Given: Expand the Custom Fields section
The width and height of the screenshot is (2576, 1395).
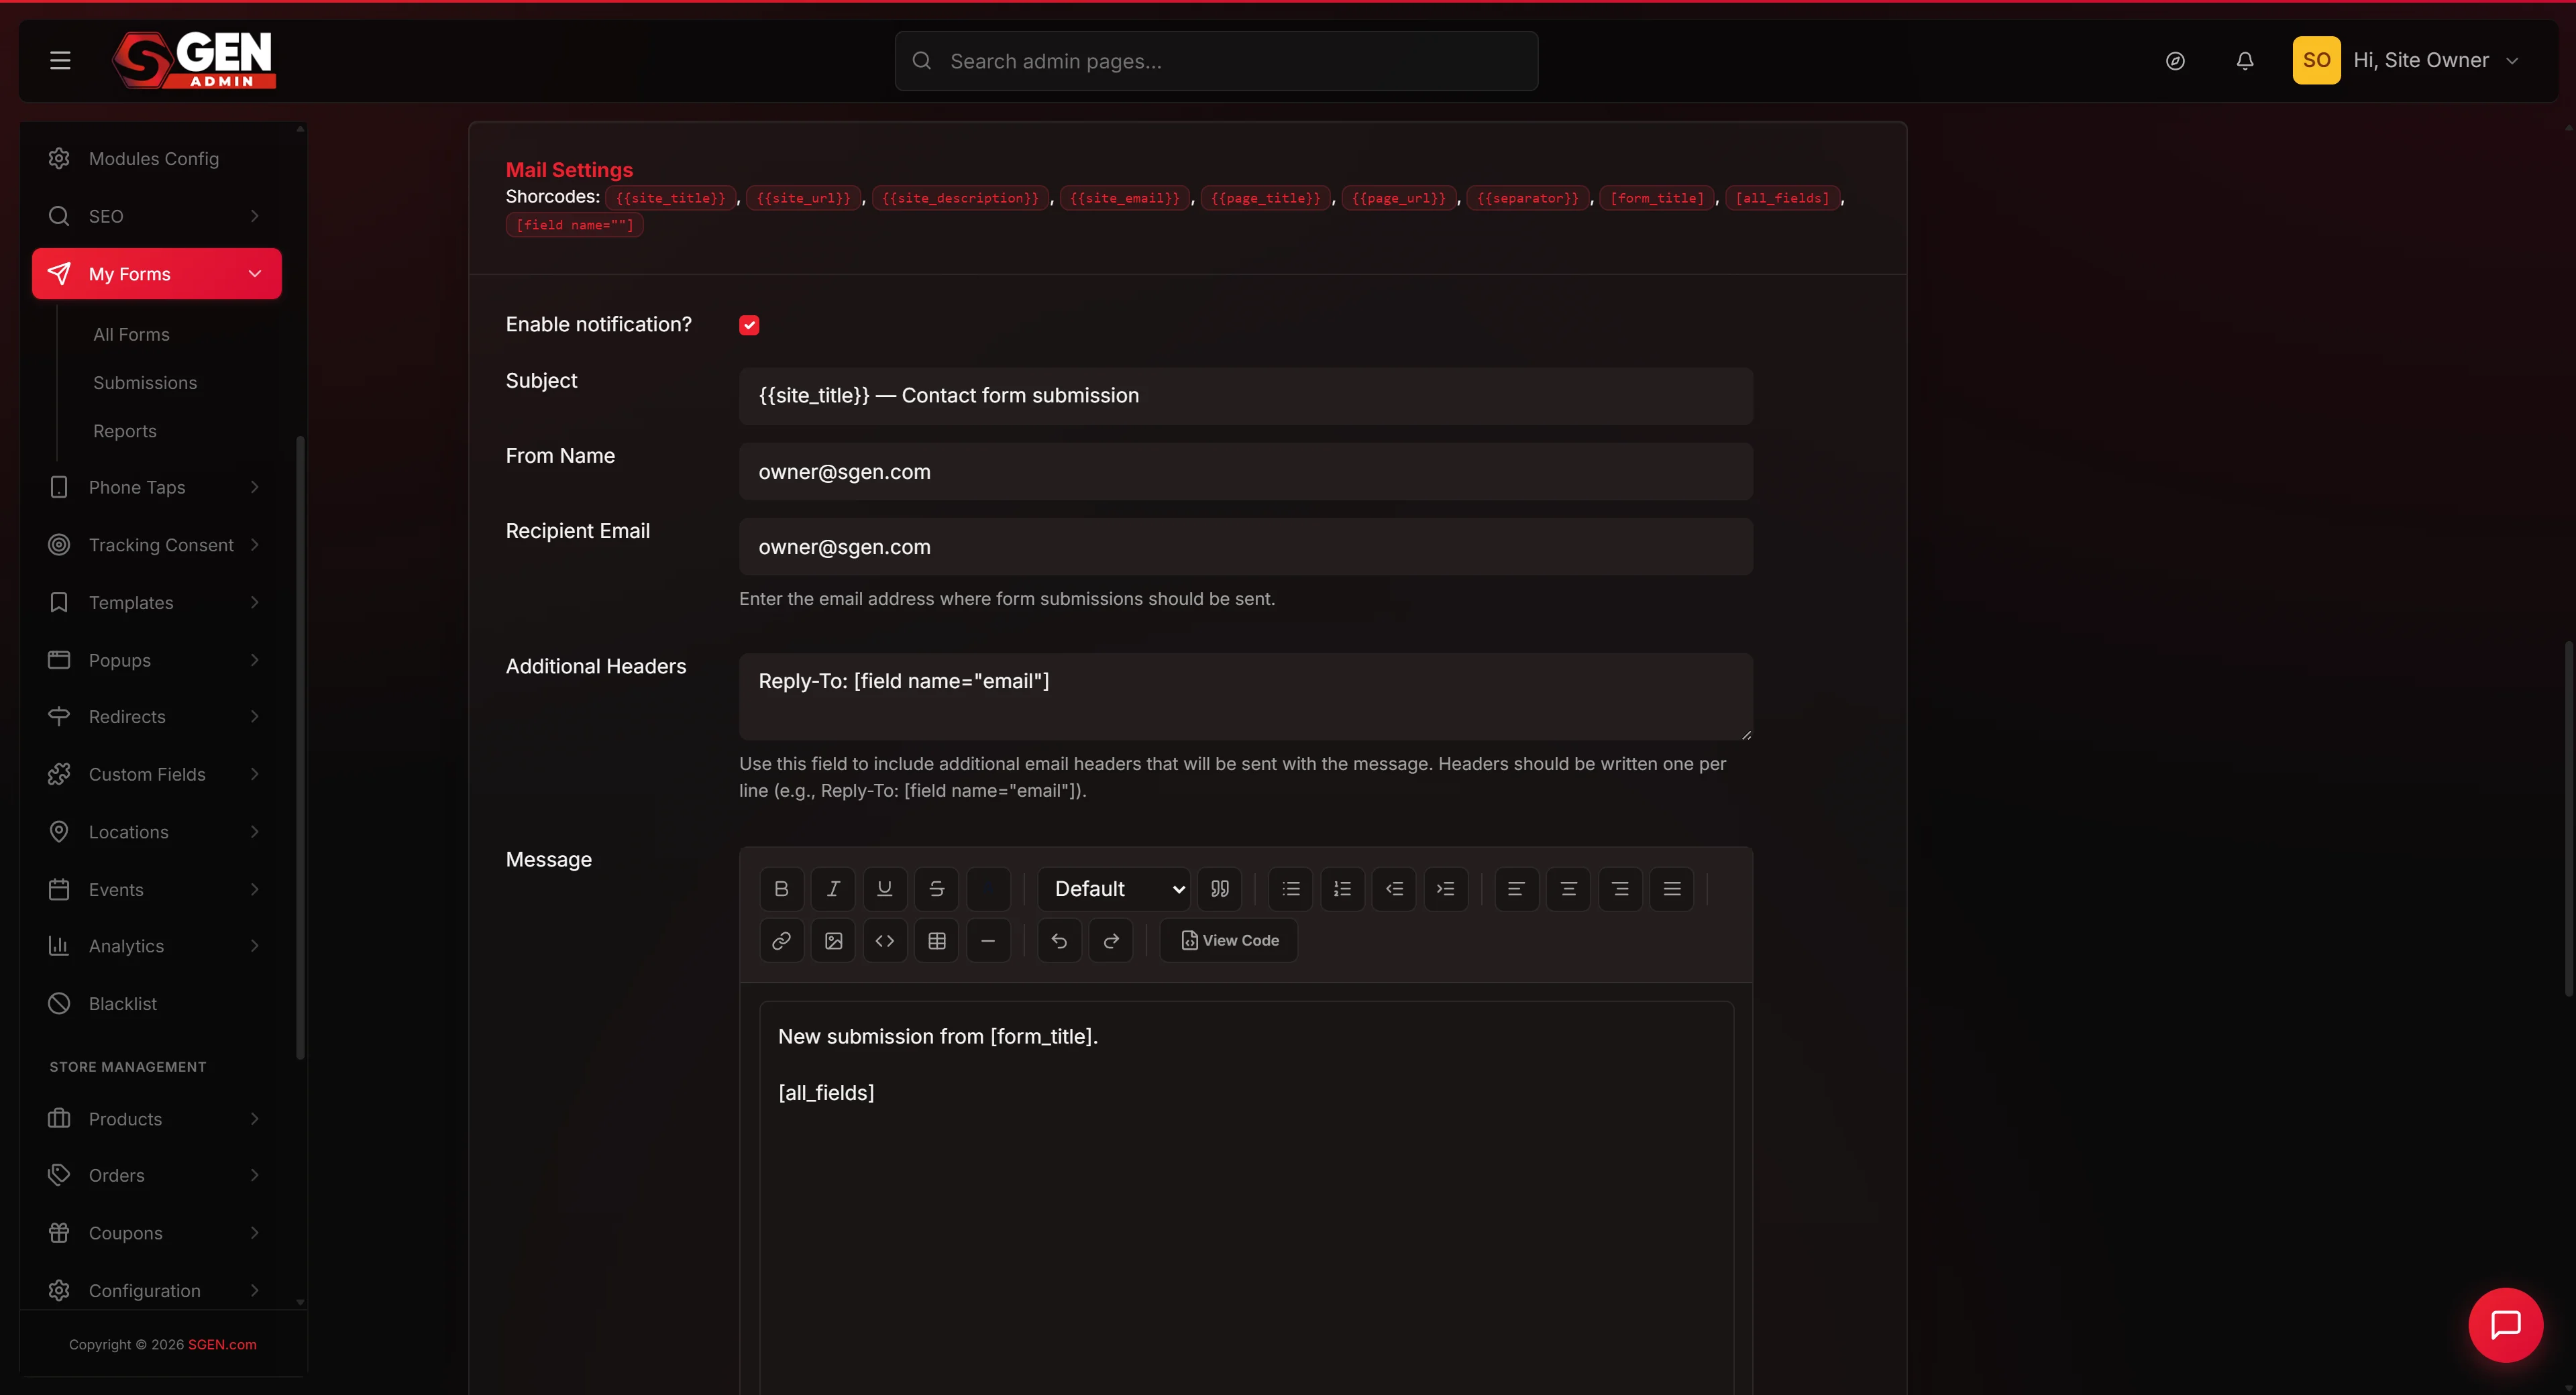Looking at the screenshot, I should pyautogui.click(x=157, y=775).
